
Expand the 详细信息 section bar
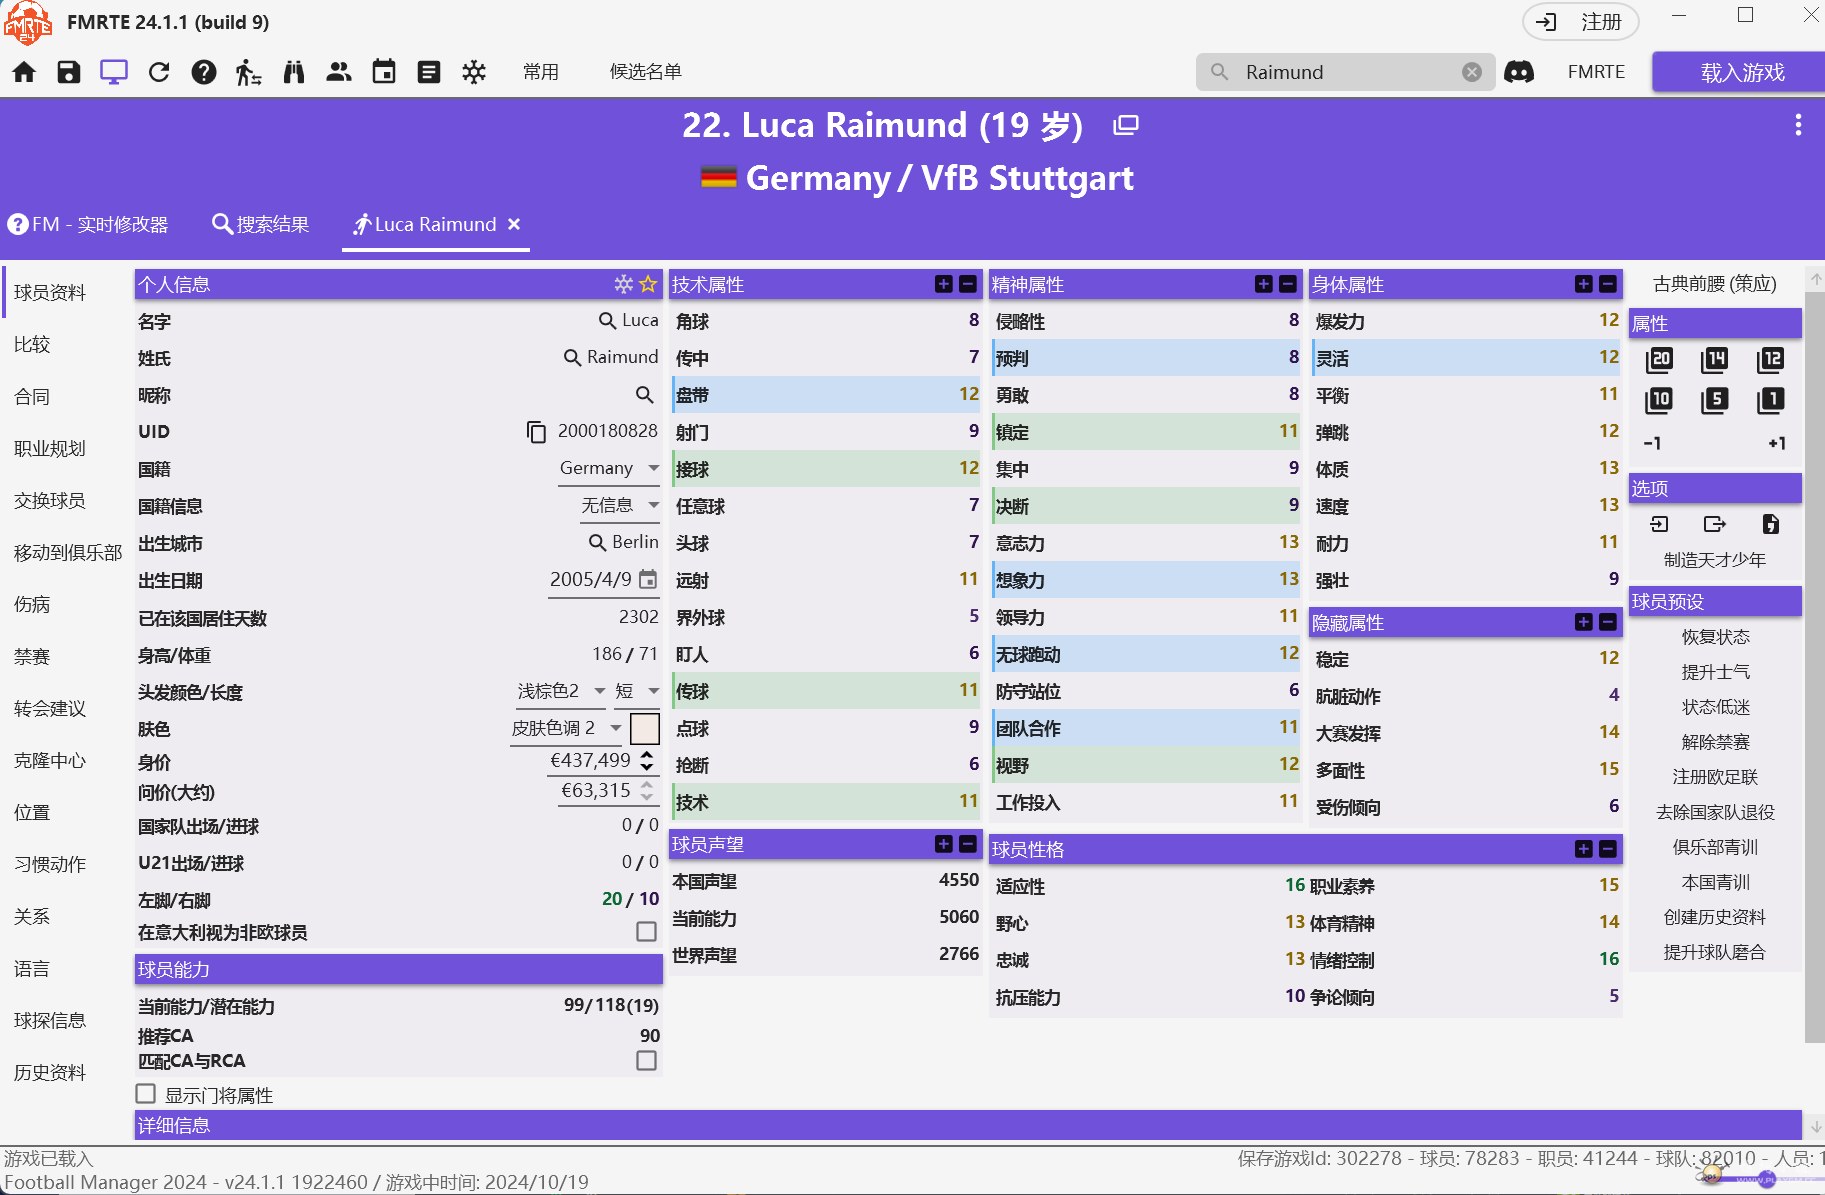(968, 1125)
